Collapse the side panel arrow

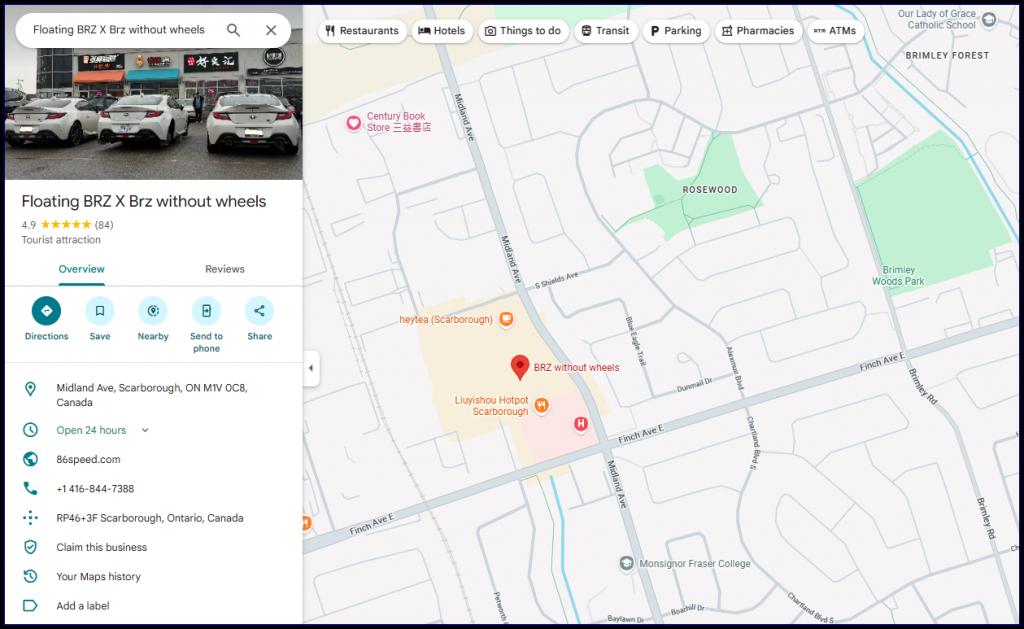[x=310, y=368]
